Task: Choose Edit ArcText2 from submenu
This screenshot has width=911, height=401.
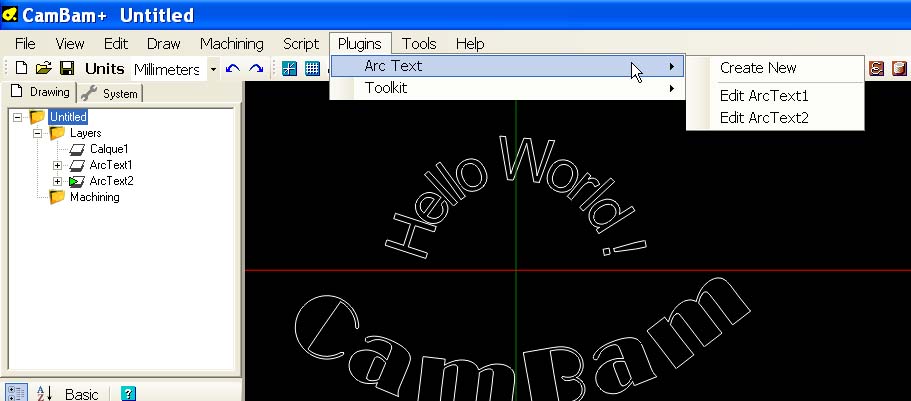Action: coord(774,118)
